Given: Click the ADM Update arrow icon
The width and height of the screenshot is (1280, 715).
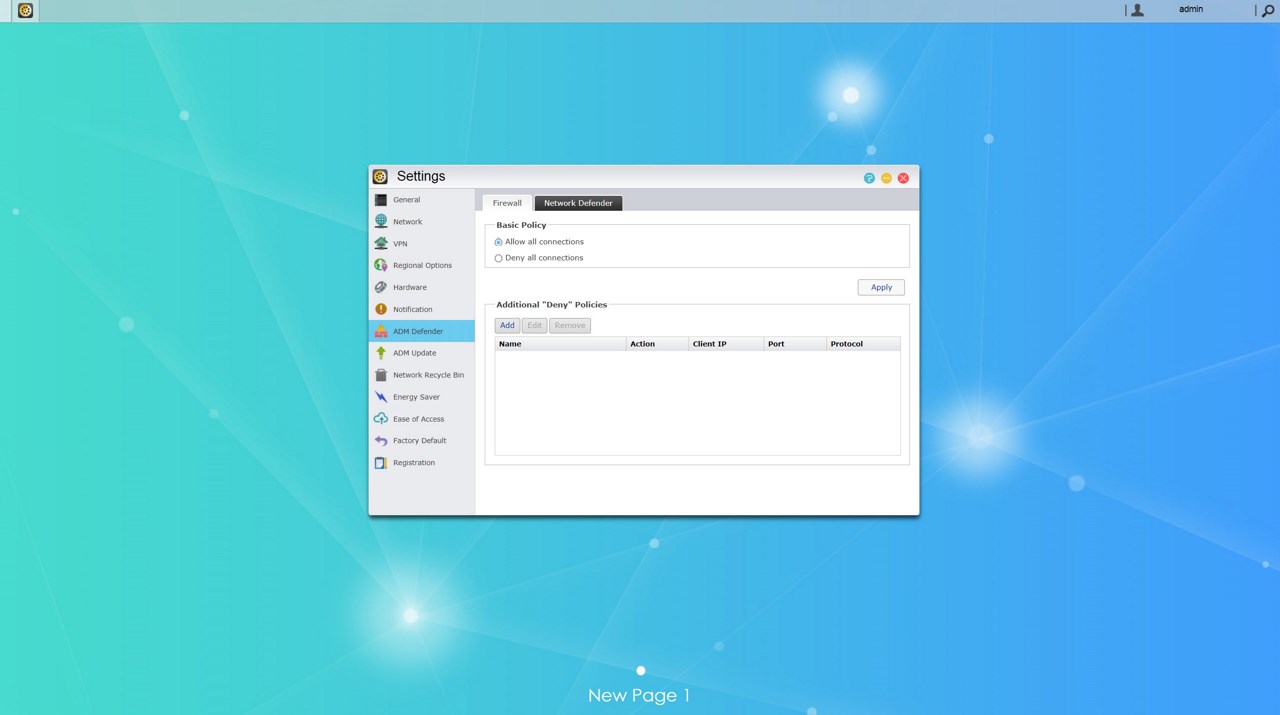Looking at the screenshot, I should coord(380,353).
